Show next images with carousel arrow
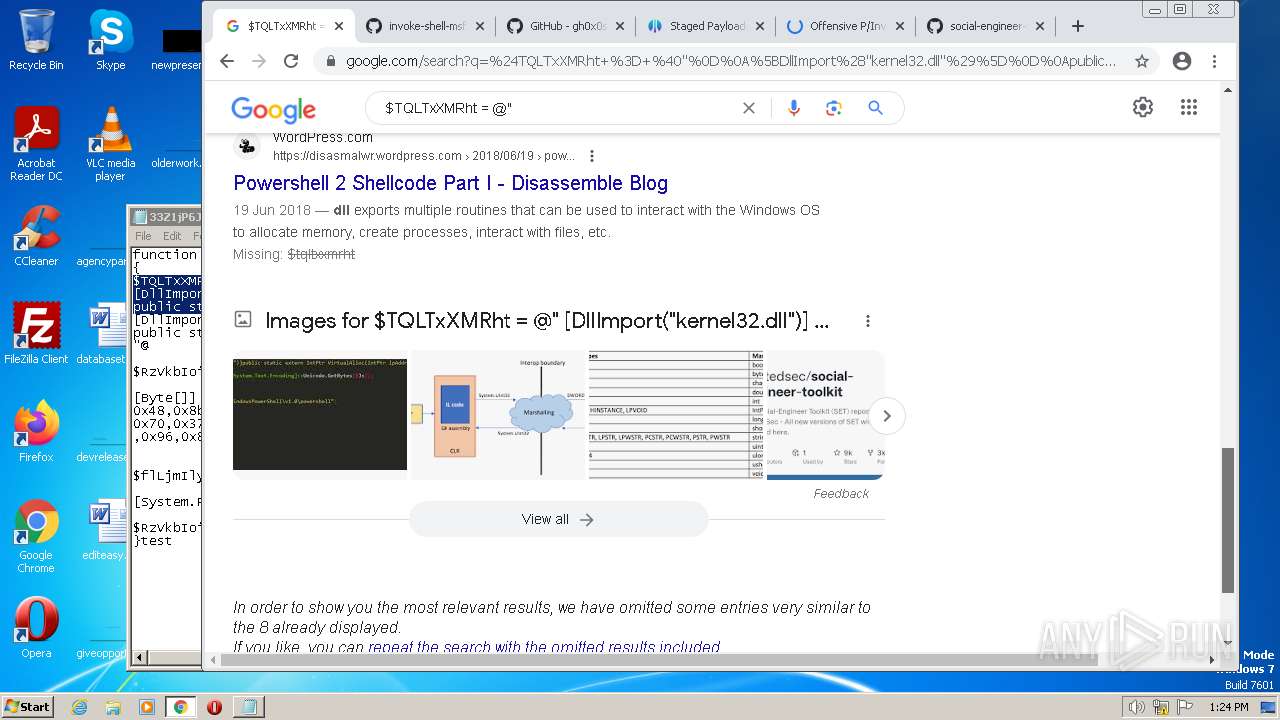The height and width of the screenshot is (720, 1280). pos(886,416)
